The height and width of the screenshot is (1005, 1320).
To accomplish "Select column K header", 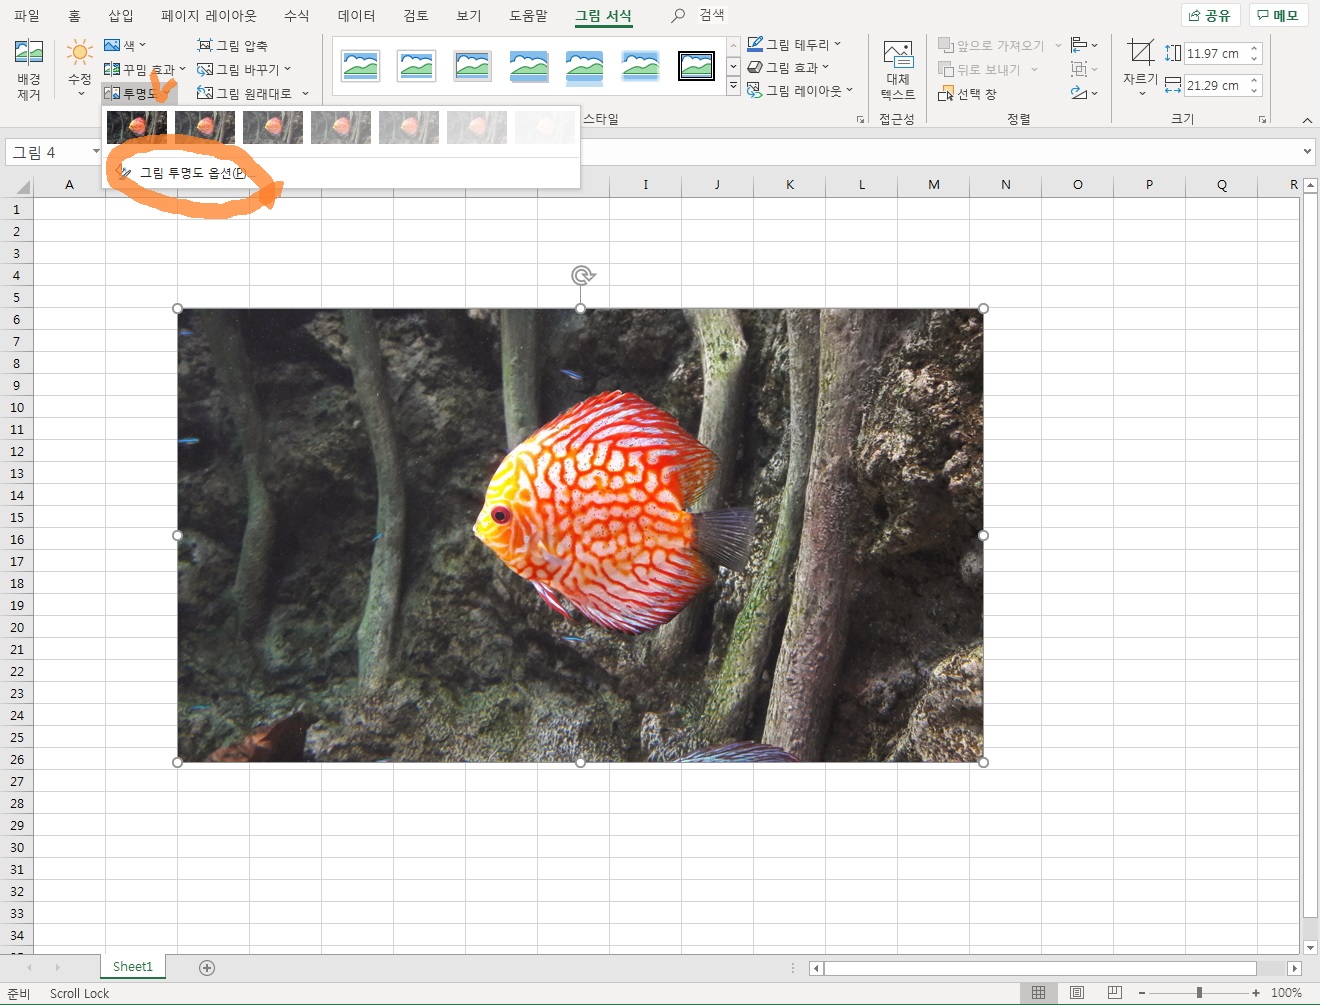I will tap(790, 185).
